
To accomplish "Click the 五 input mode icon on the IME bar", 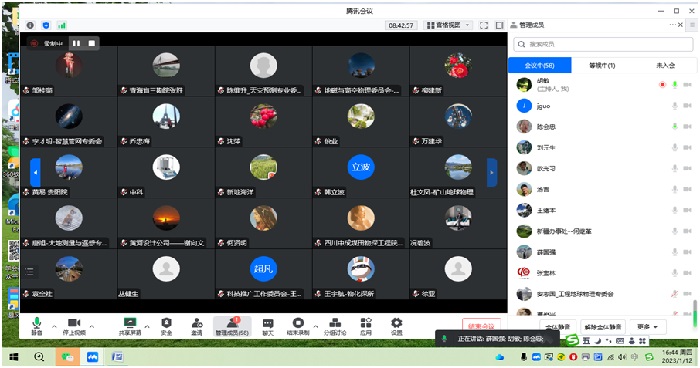I will (586, 341).
